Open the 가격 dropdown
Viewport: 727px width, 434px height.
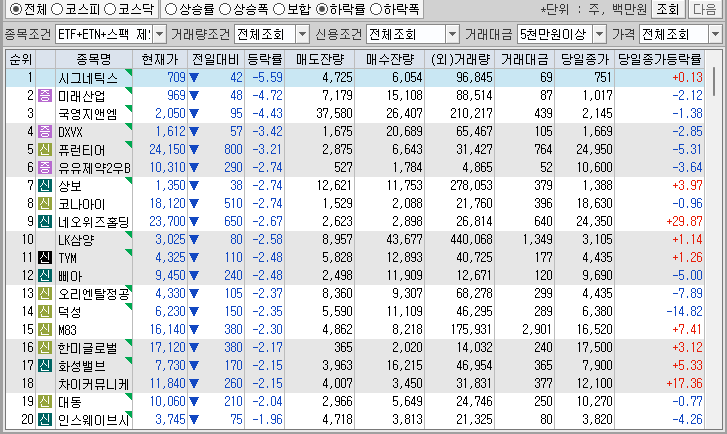[x=715, y=34]
